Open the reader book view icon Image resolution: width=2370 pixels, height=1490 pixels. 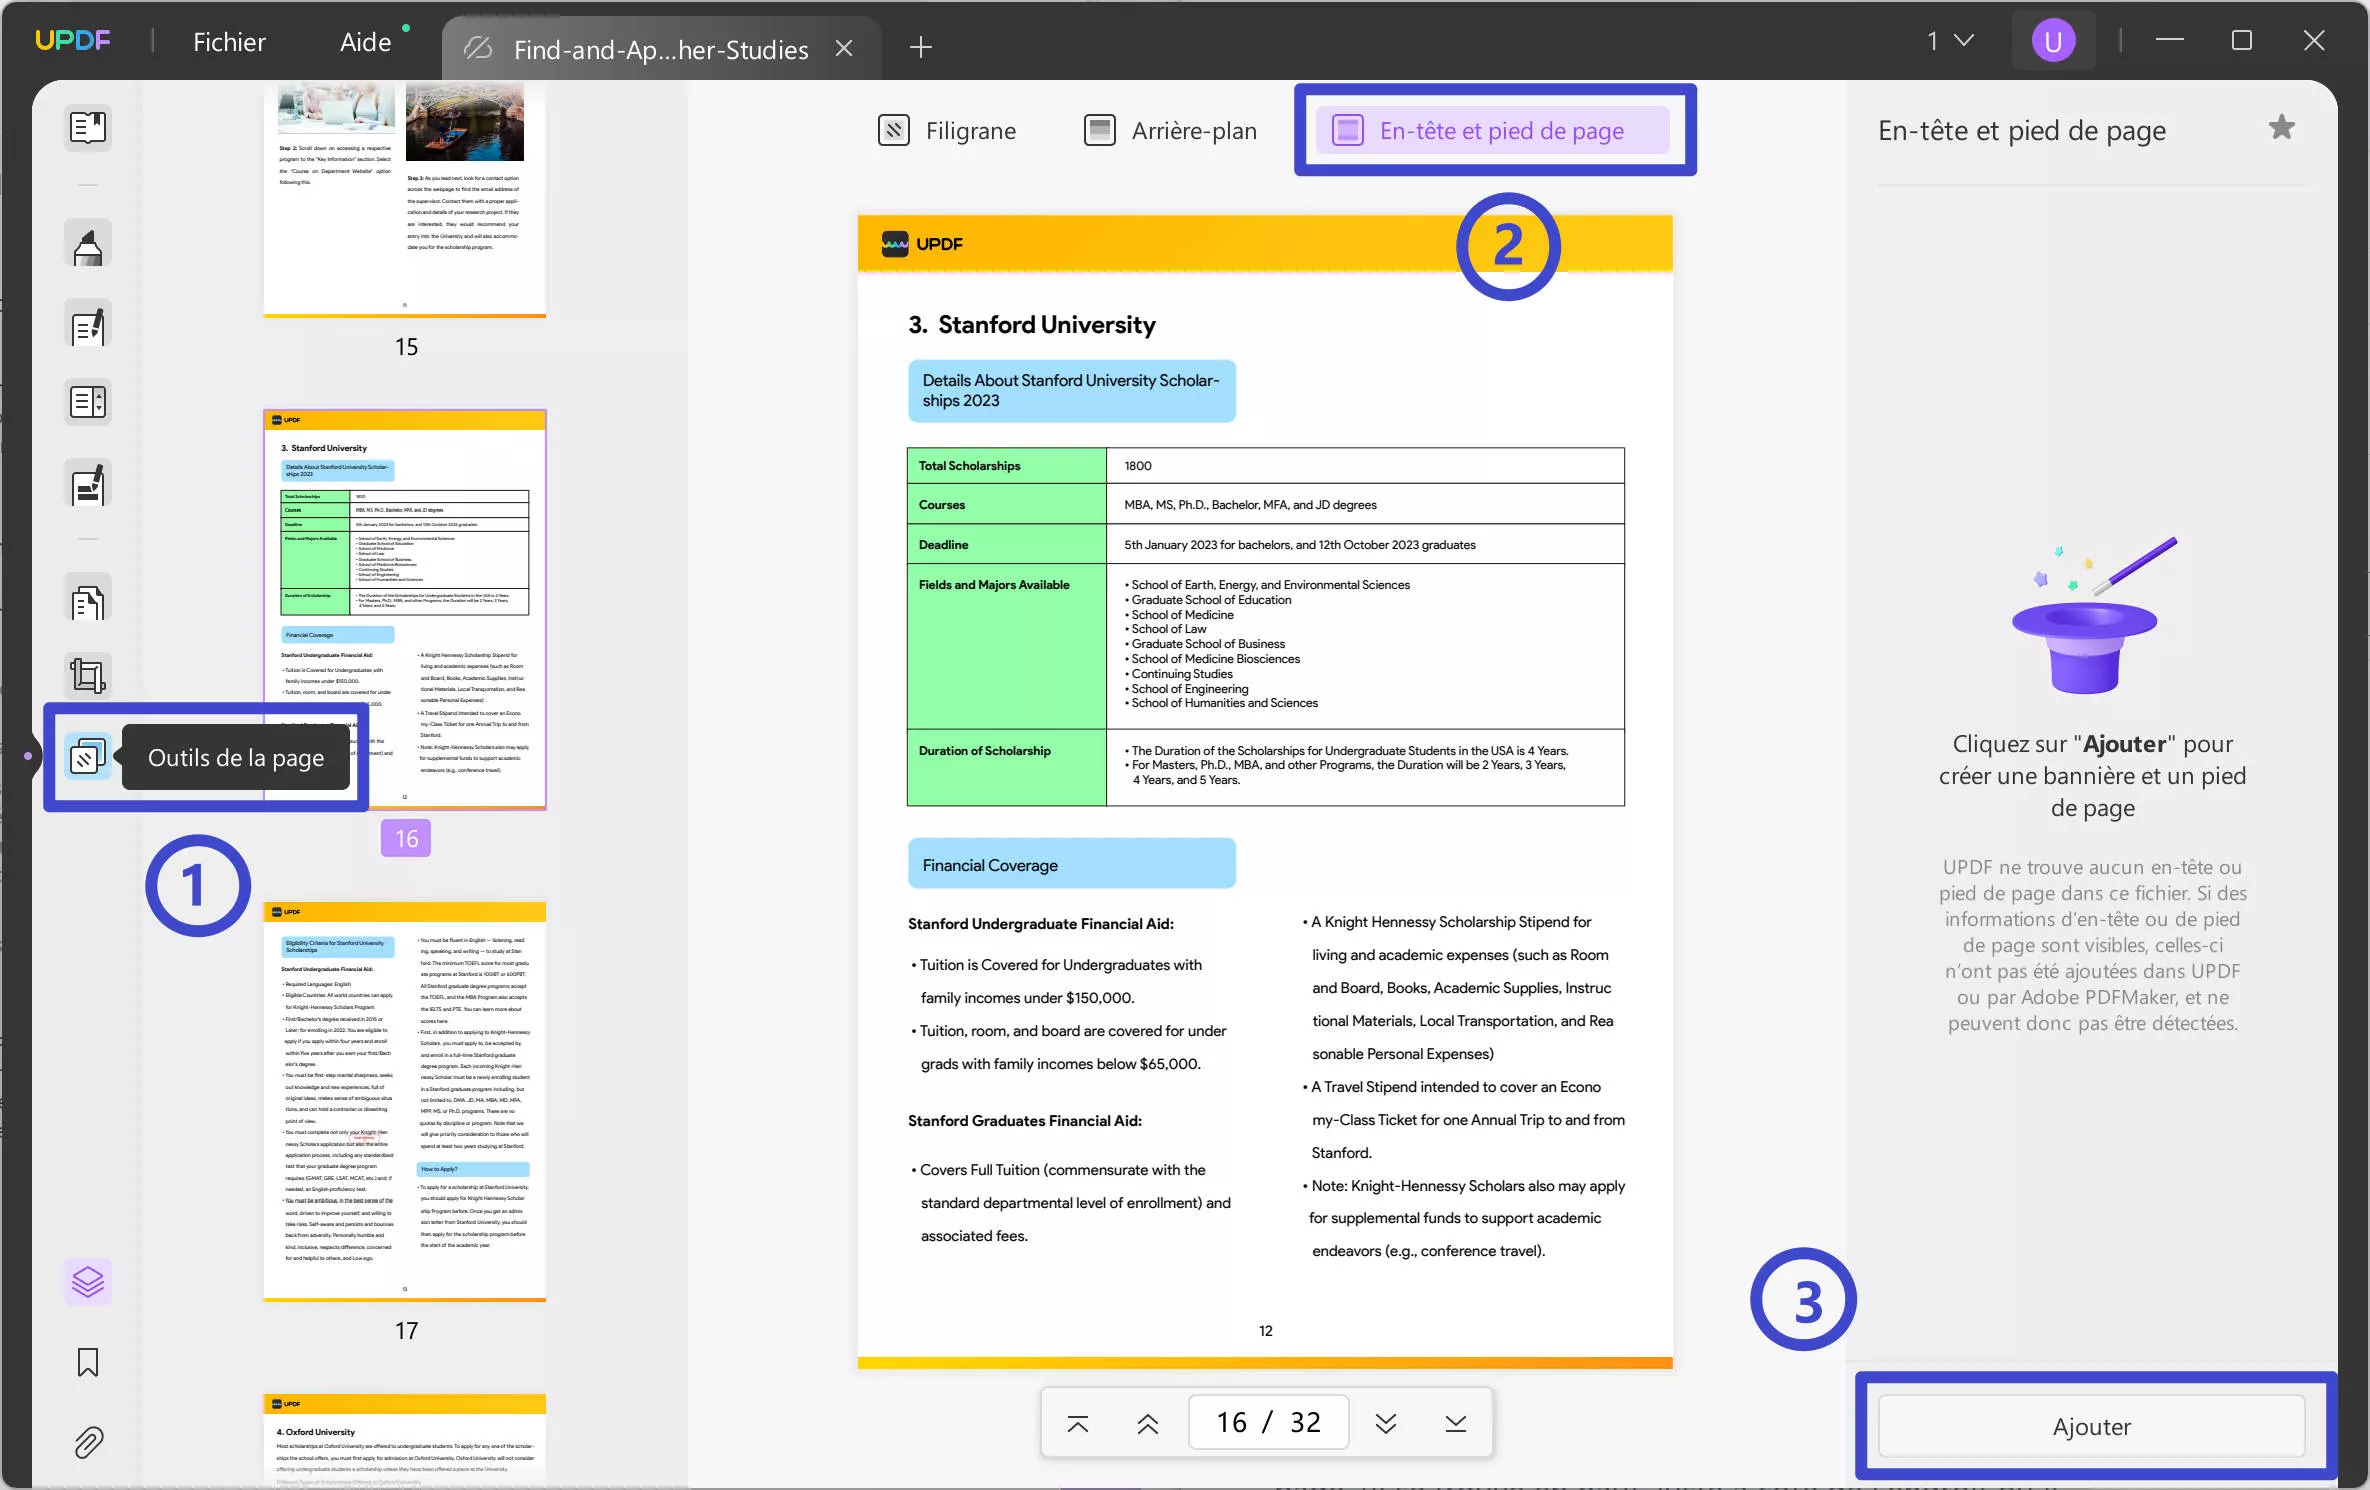click(88, 128)
